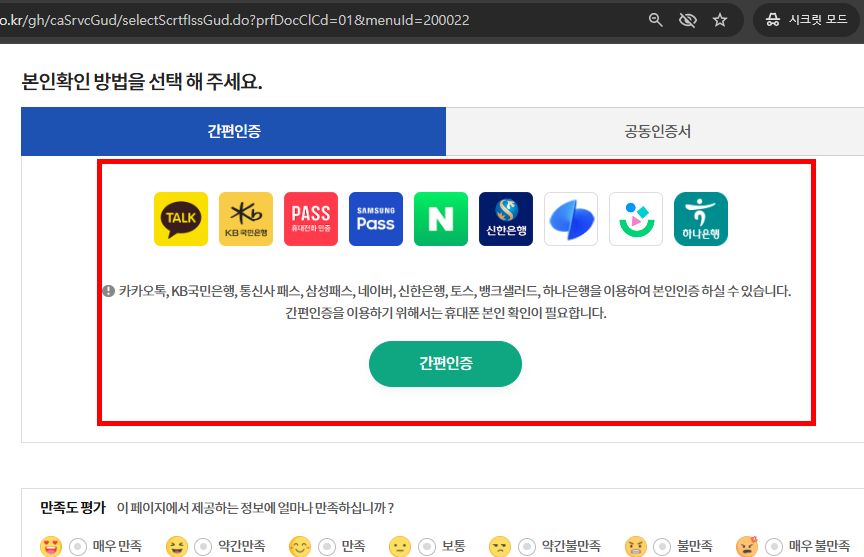Select the 불만족 radio button

coord(662,547)
